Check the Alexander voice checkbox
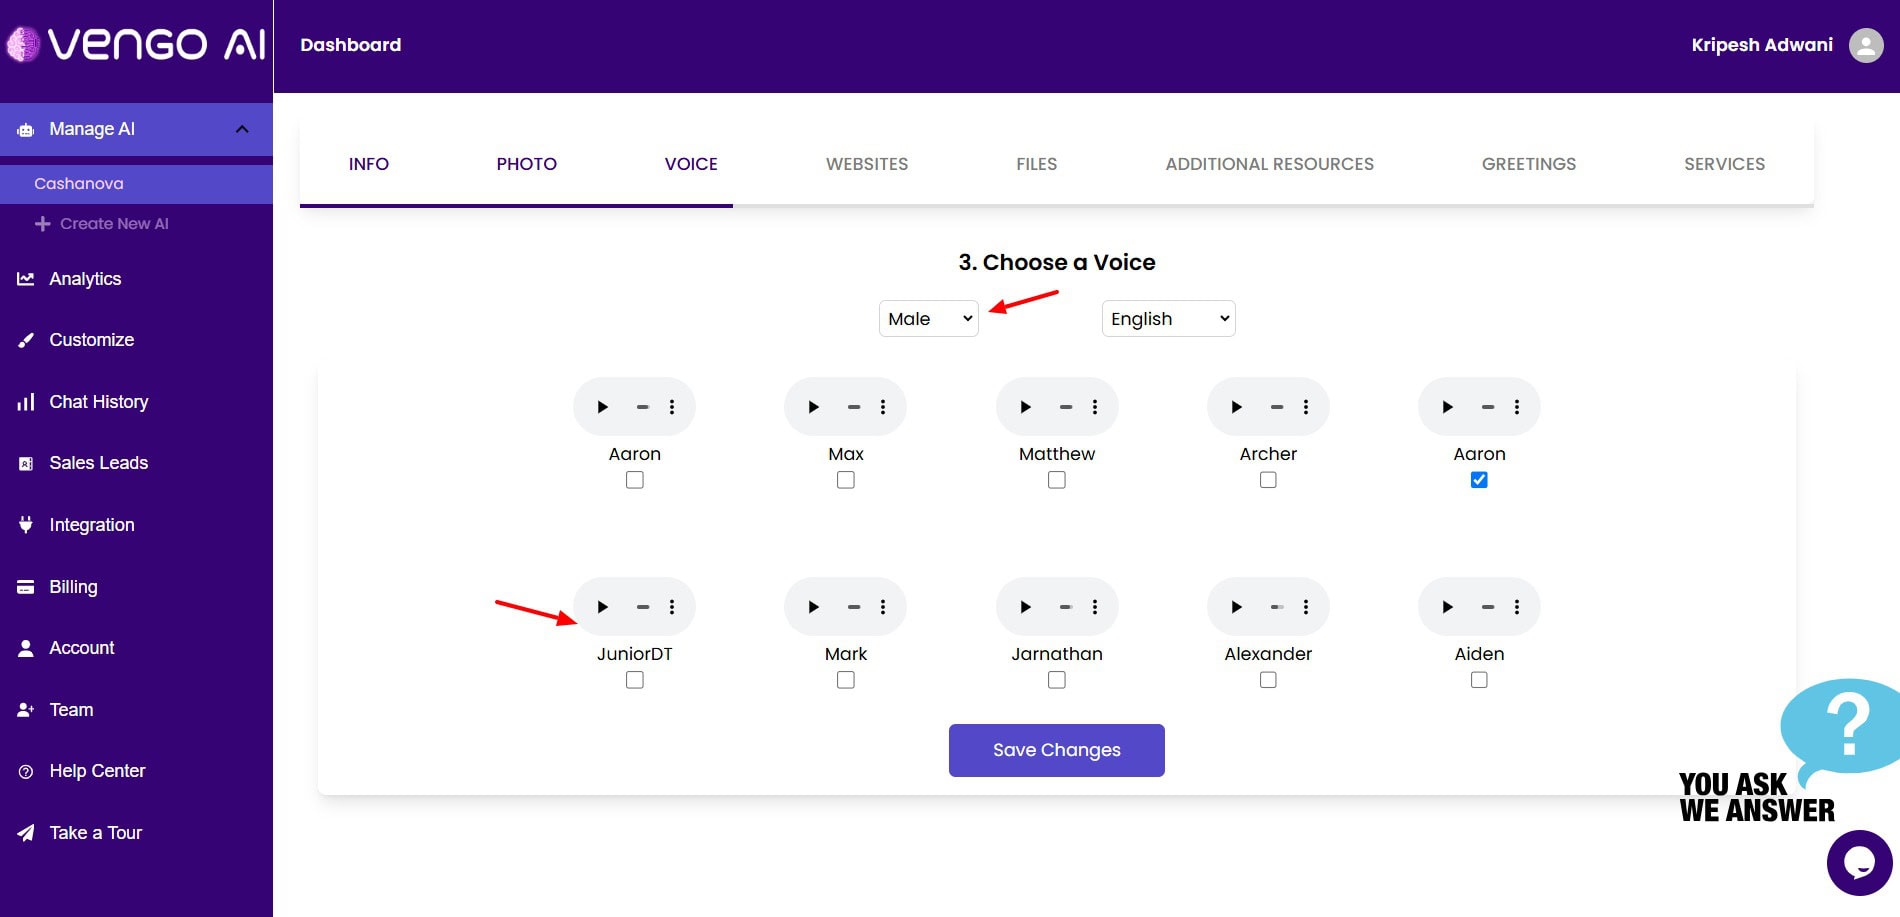Screen dimensions: 1900x917 coord(1268,680)
